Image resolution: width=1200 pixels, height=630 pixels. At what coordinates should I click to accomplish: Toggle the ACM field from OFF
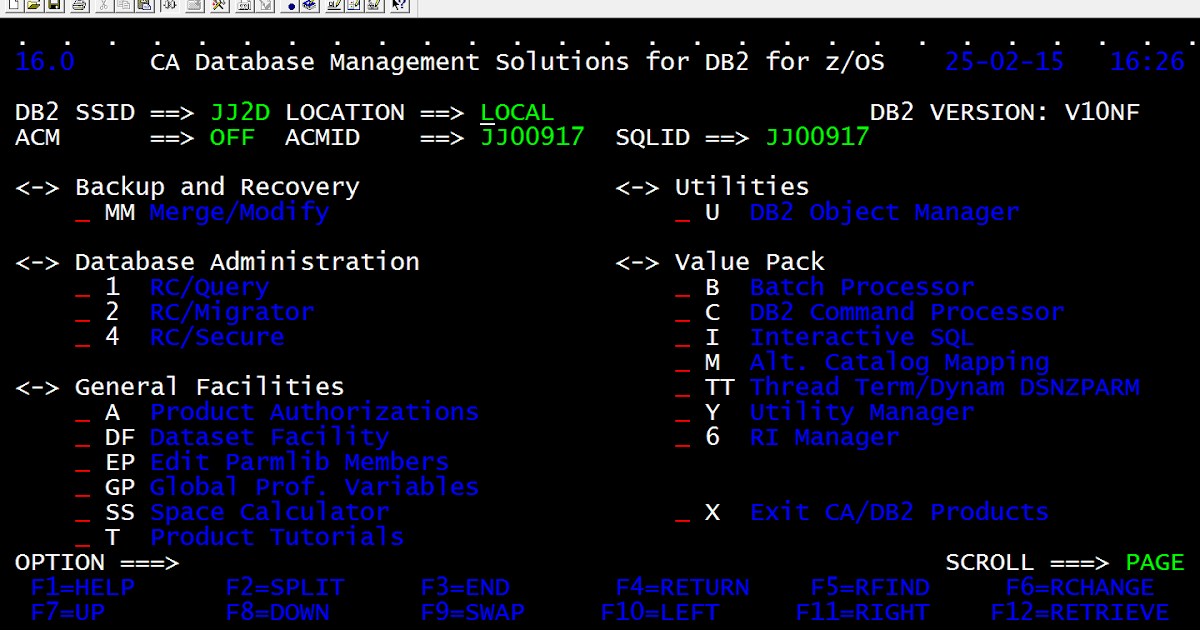coord(232,137)
